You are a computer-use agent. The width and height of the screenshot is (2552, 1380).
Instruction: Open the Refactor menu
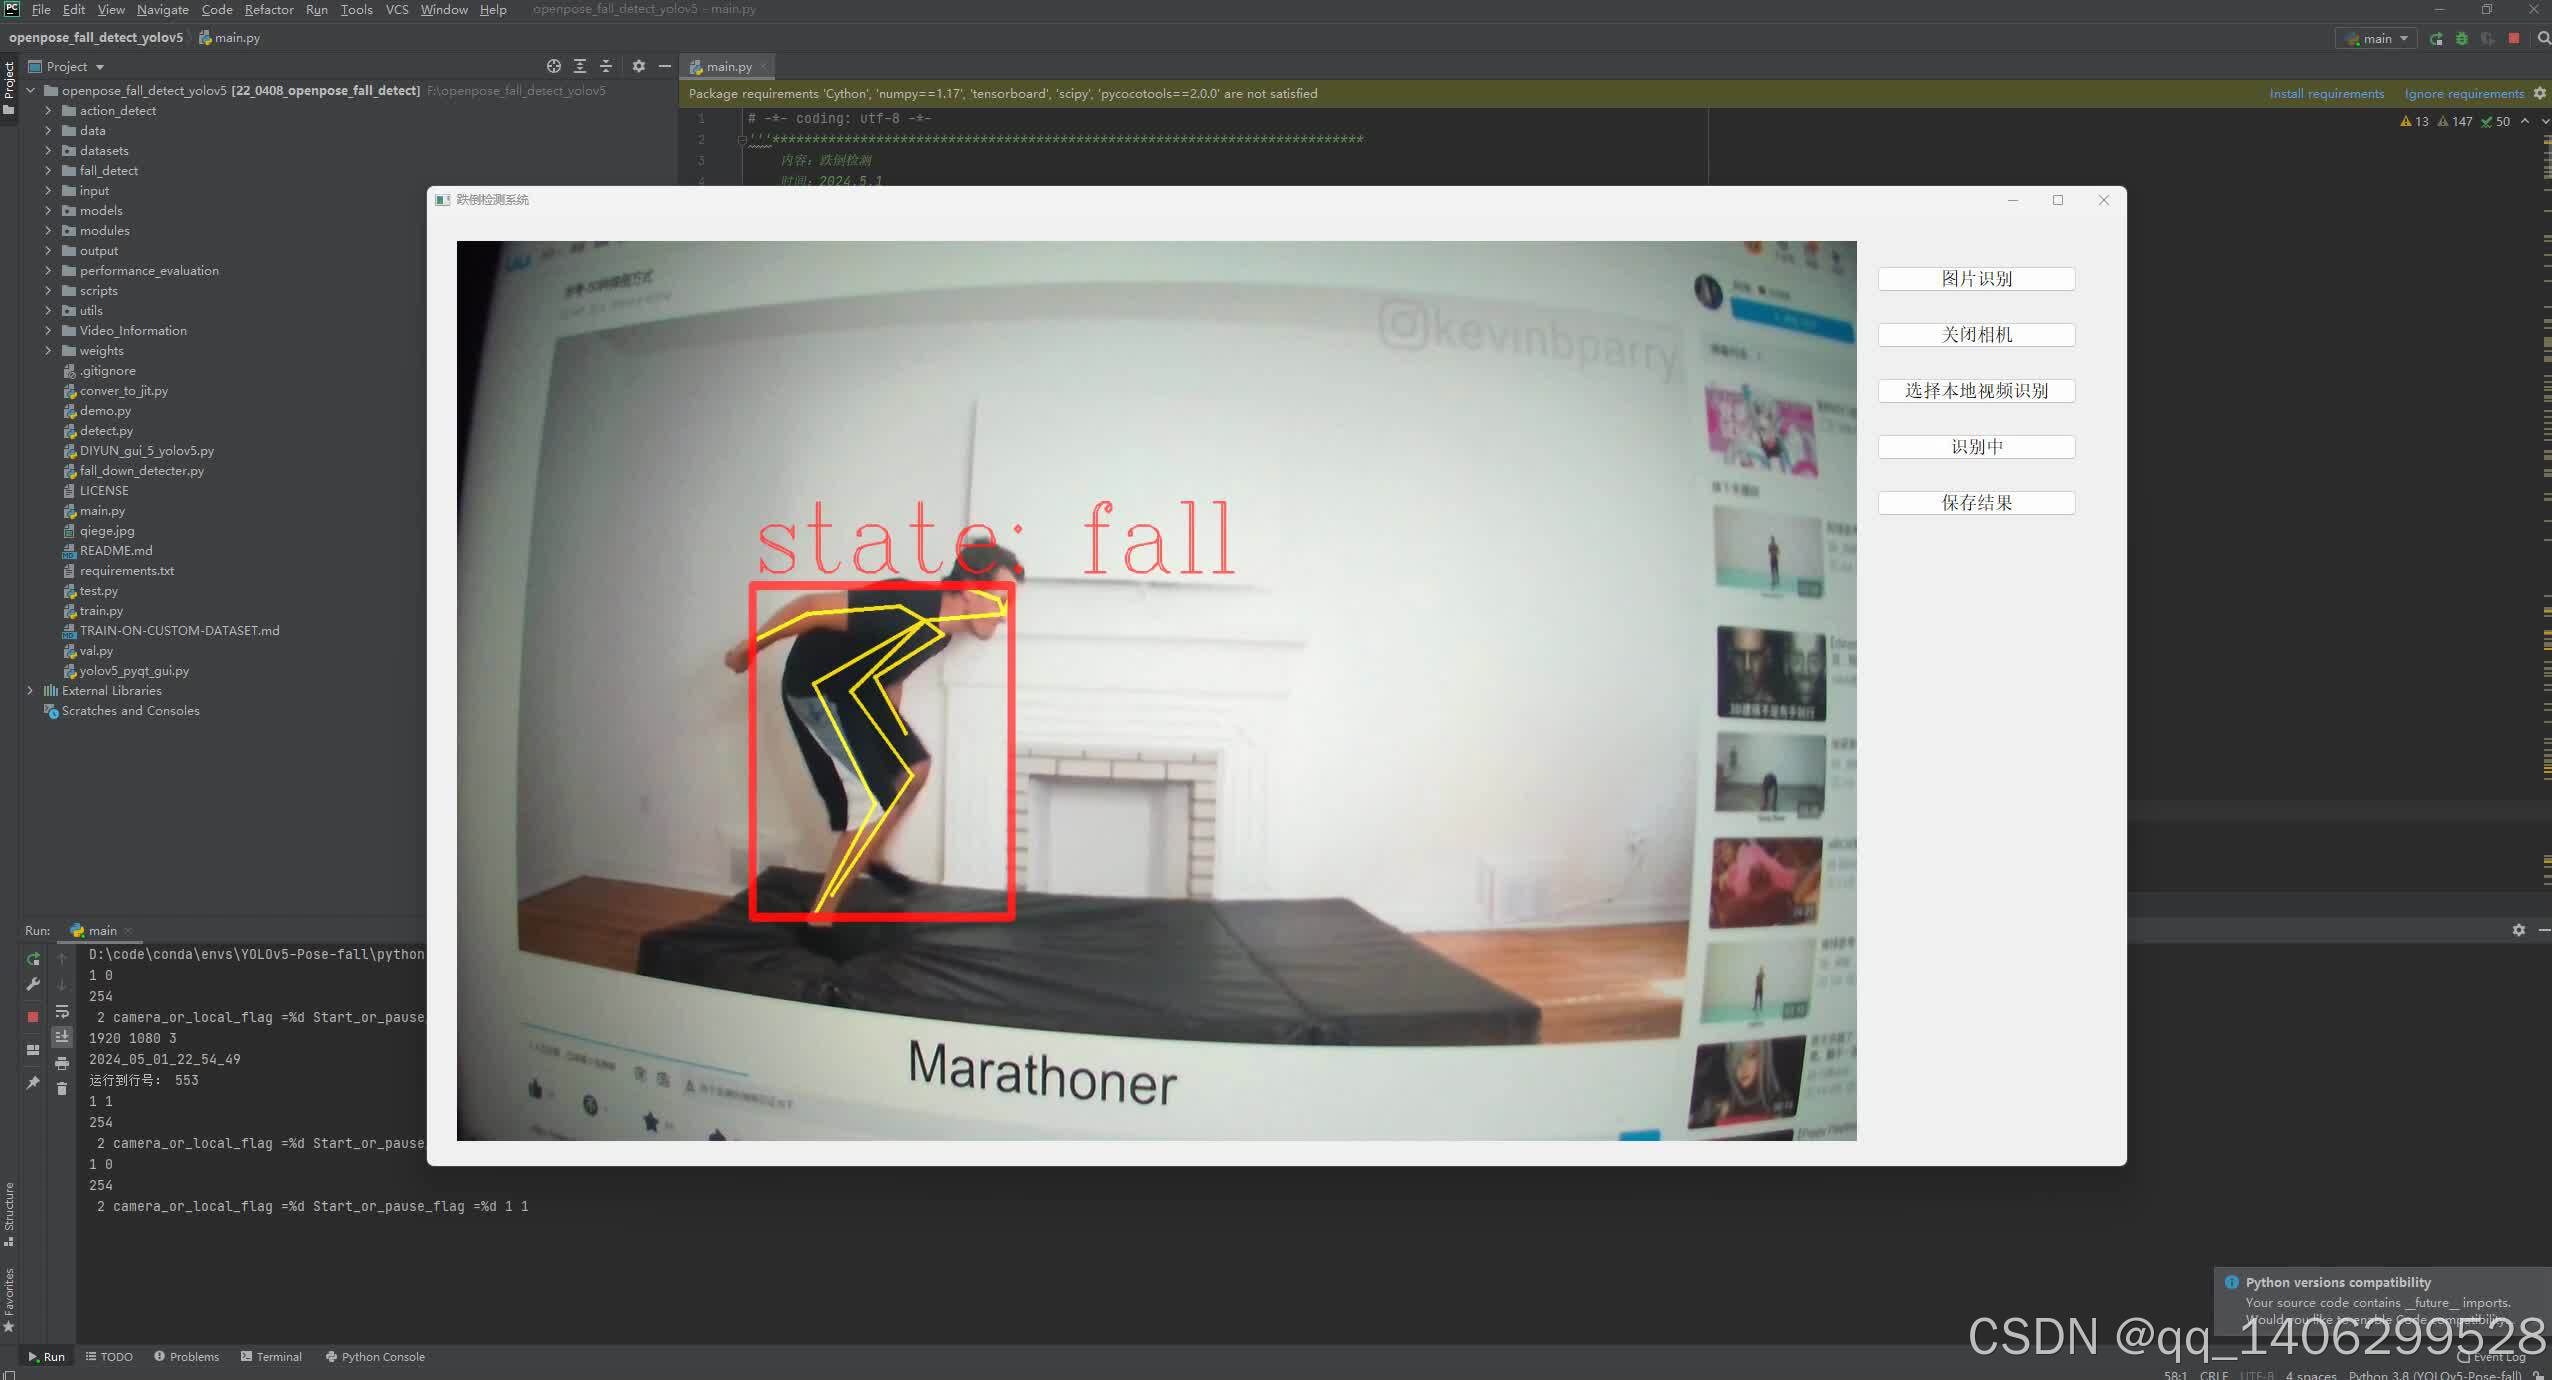coord(269,9)
